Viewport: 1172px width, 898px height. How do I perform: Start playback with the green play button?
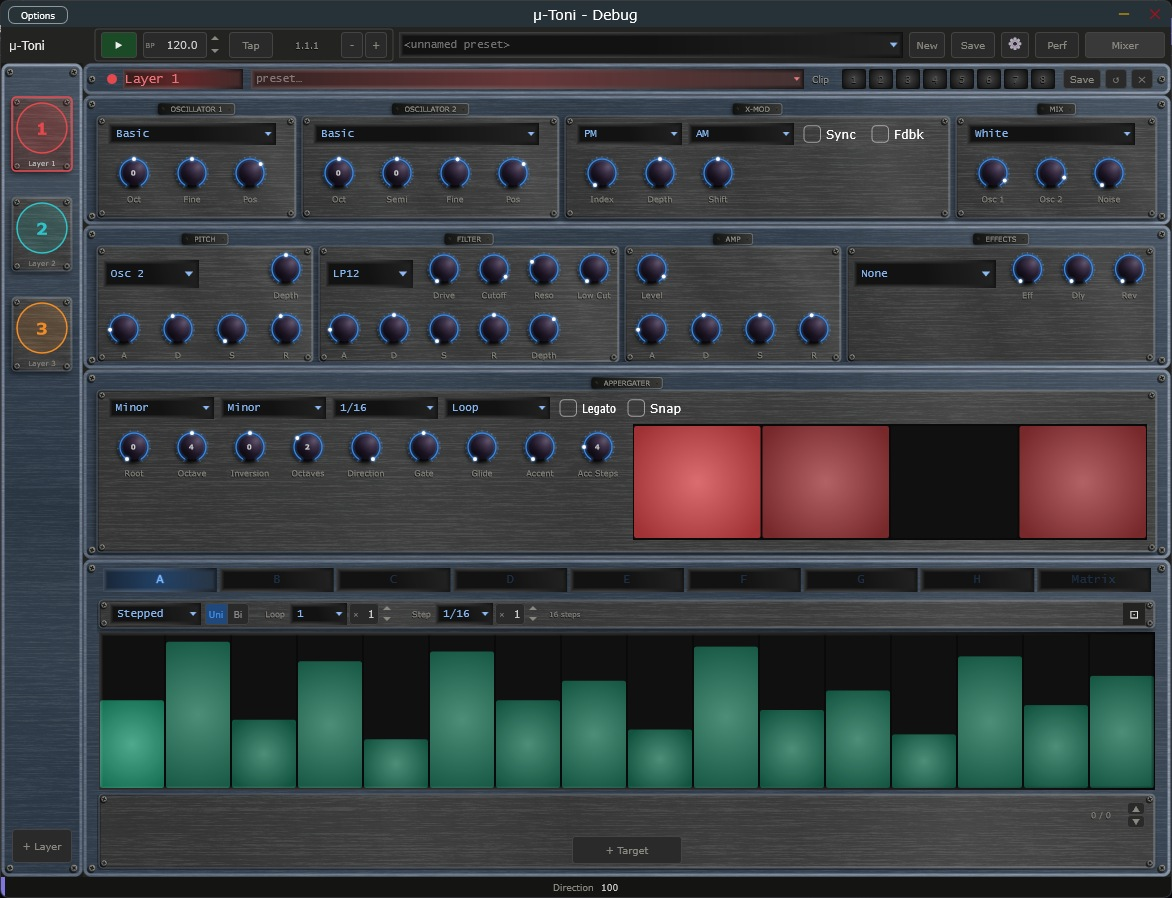tap(118, 45)
